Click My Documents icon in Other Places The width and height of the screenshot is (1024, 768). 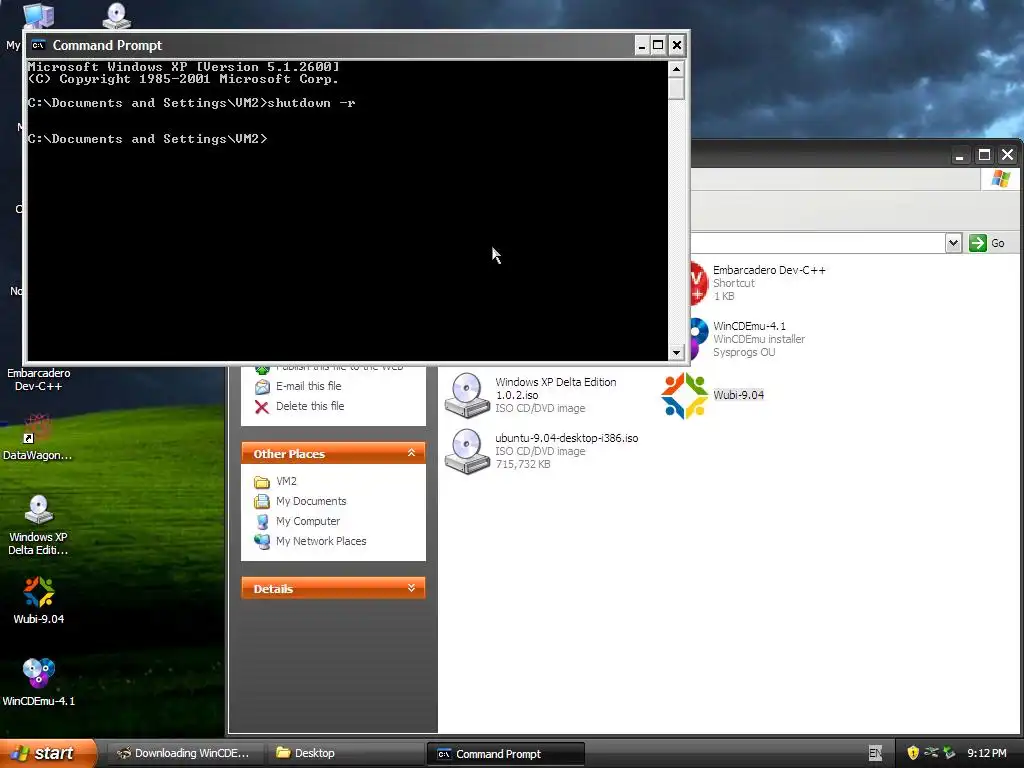click(x=262, y=502)
